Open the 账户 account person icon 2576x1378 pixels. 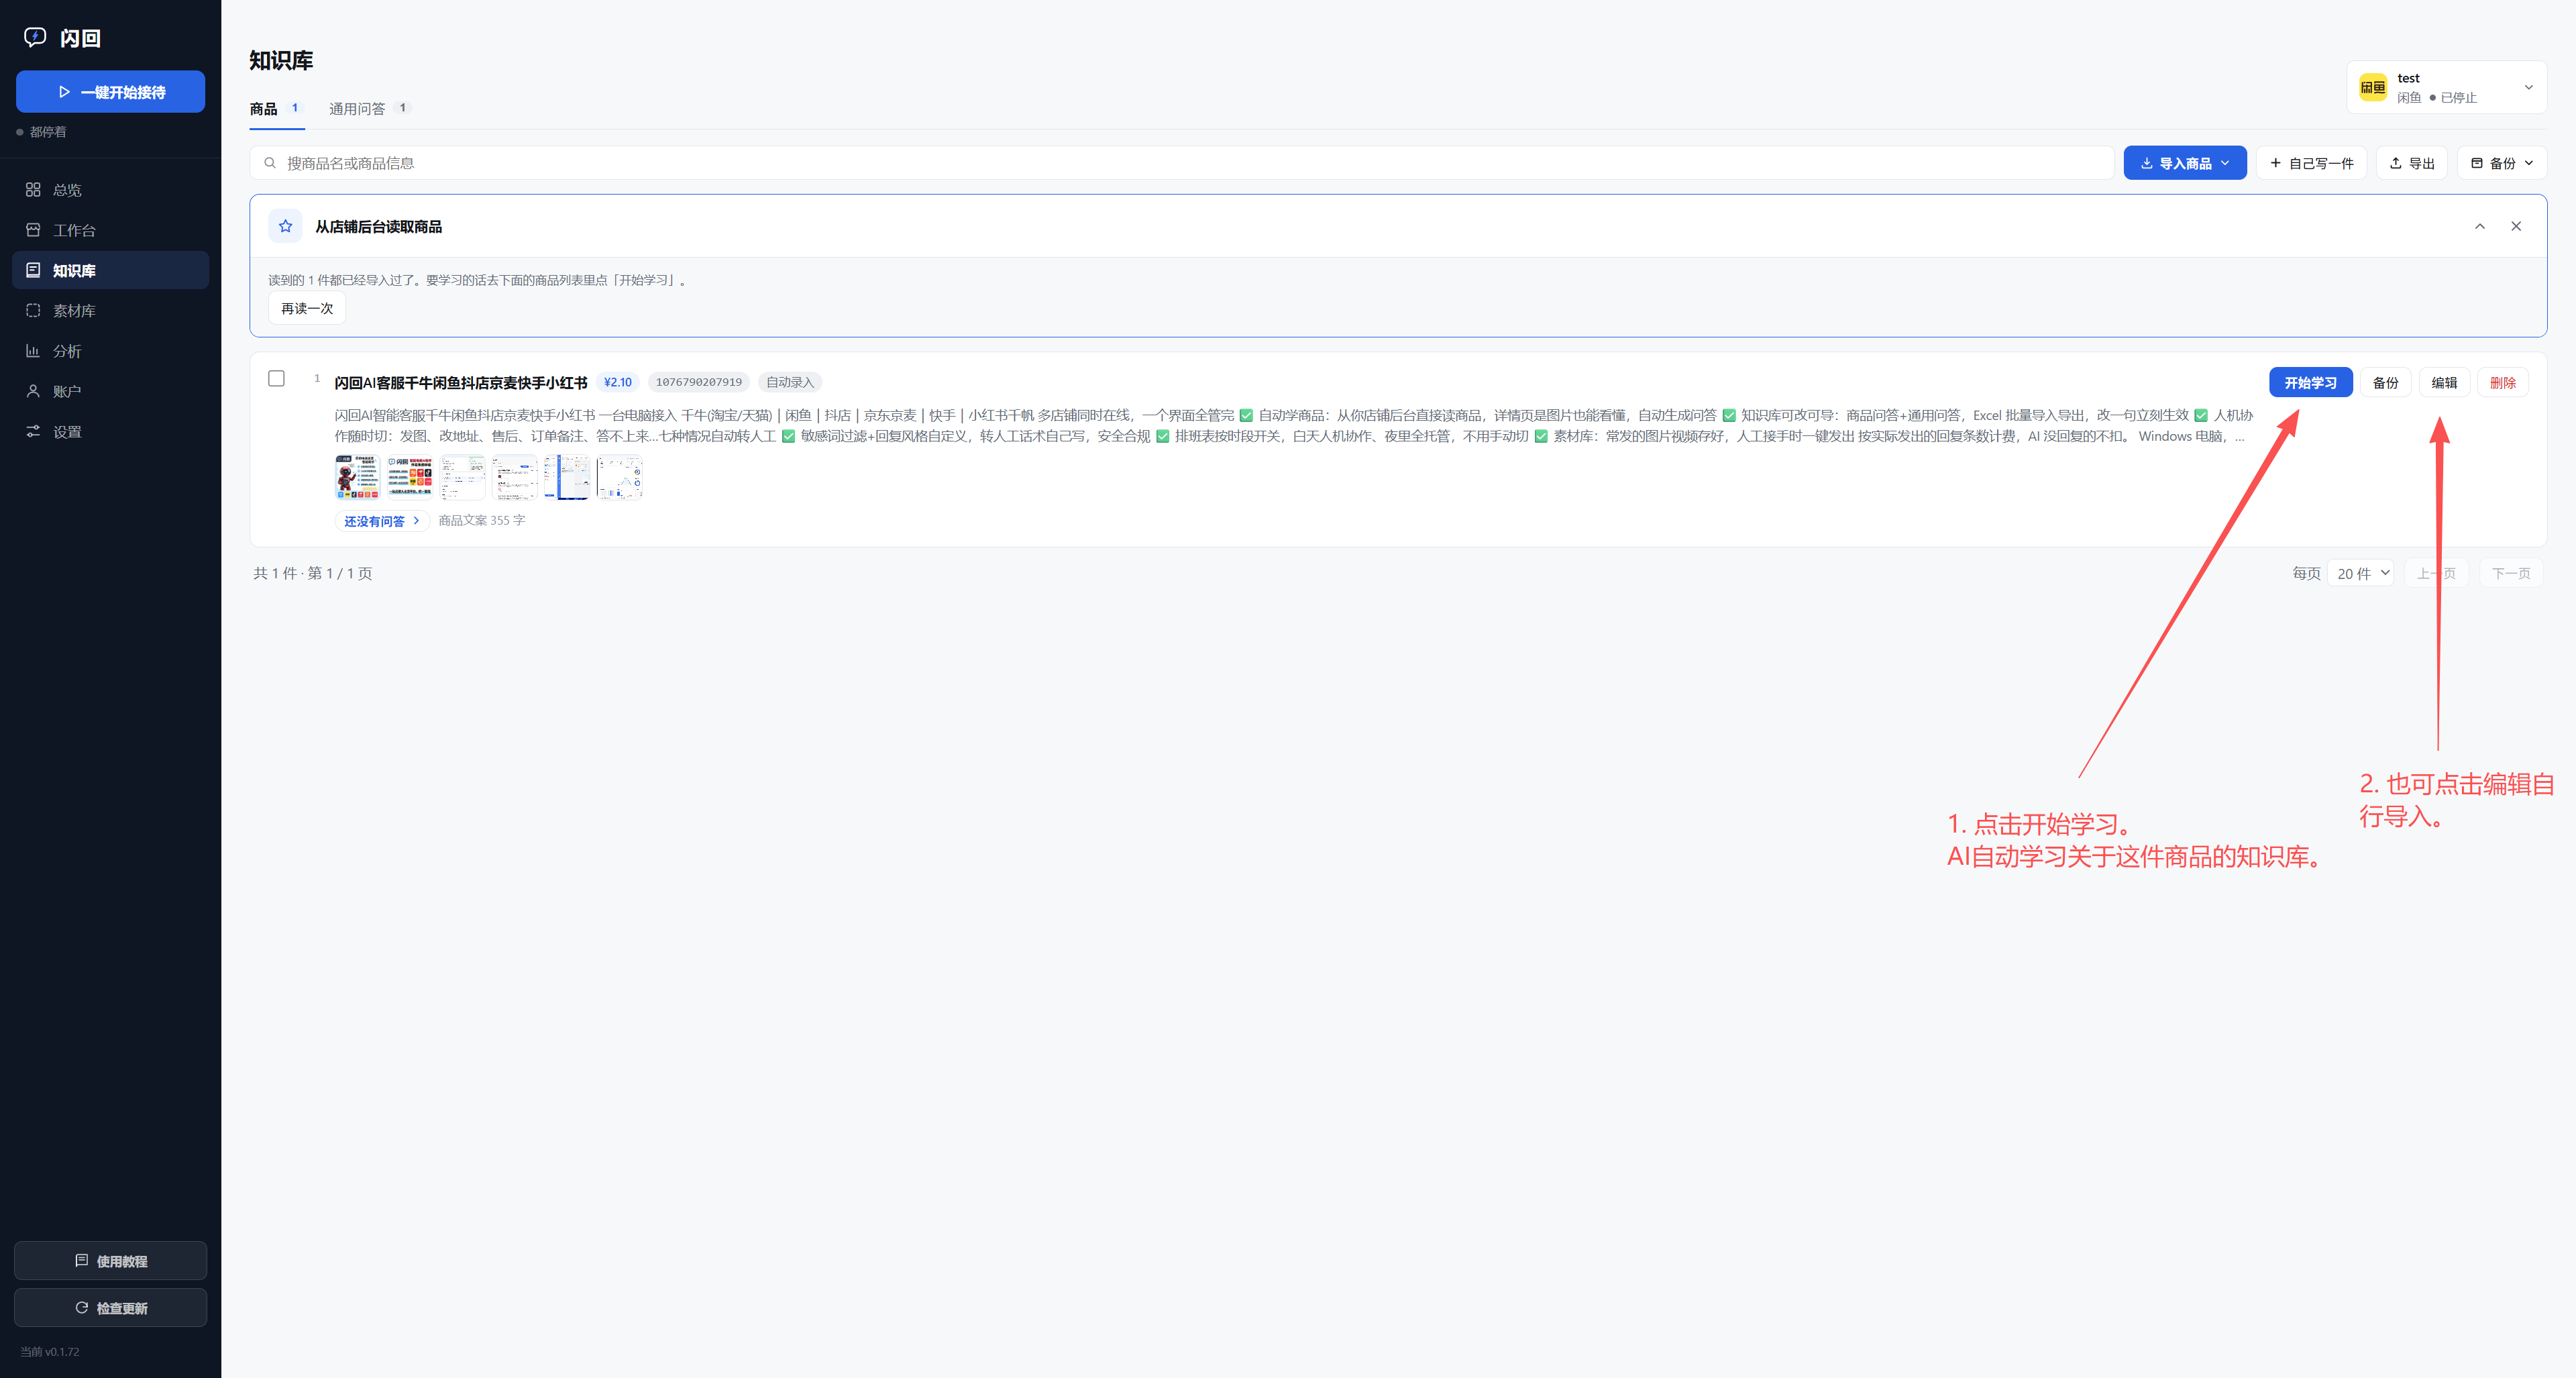click(33, 391)
